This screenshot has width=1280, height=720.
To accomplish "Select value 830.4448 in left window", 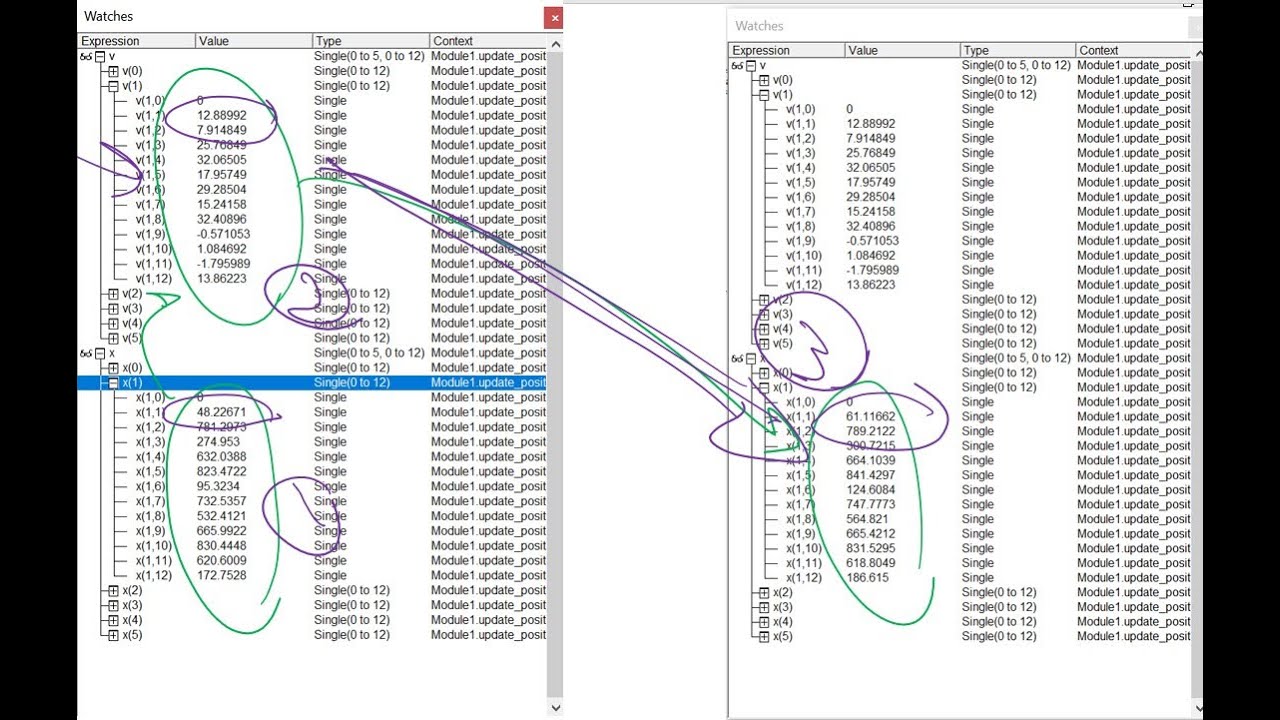I will [222, 546].
